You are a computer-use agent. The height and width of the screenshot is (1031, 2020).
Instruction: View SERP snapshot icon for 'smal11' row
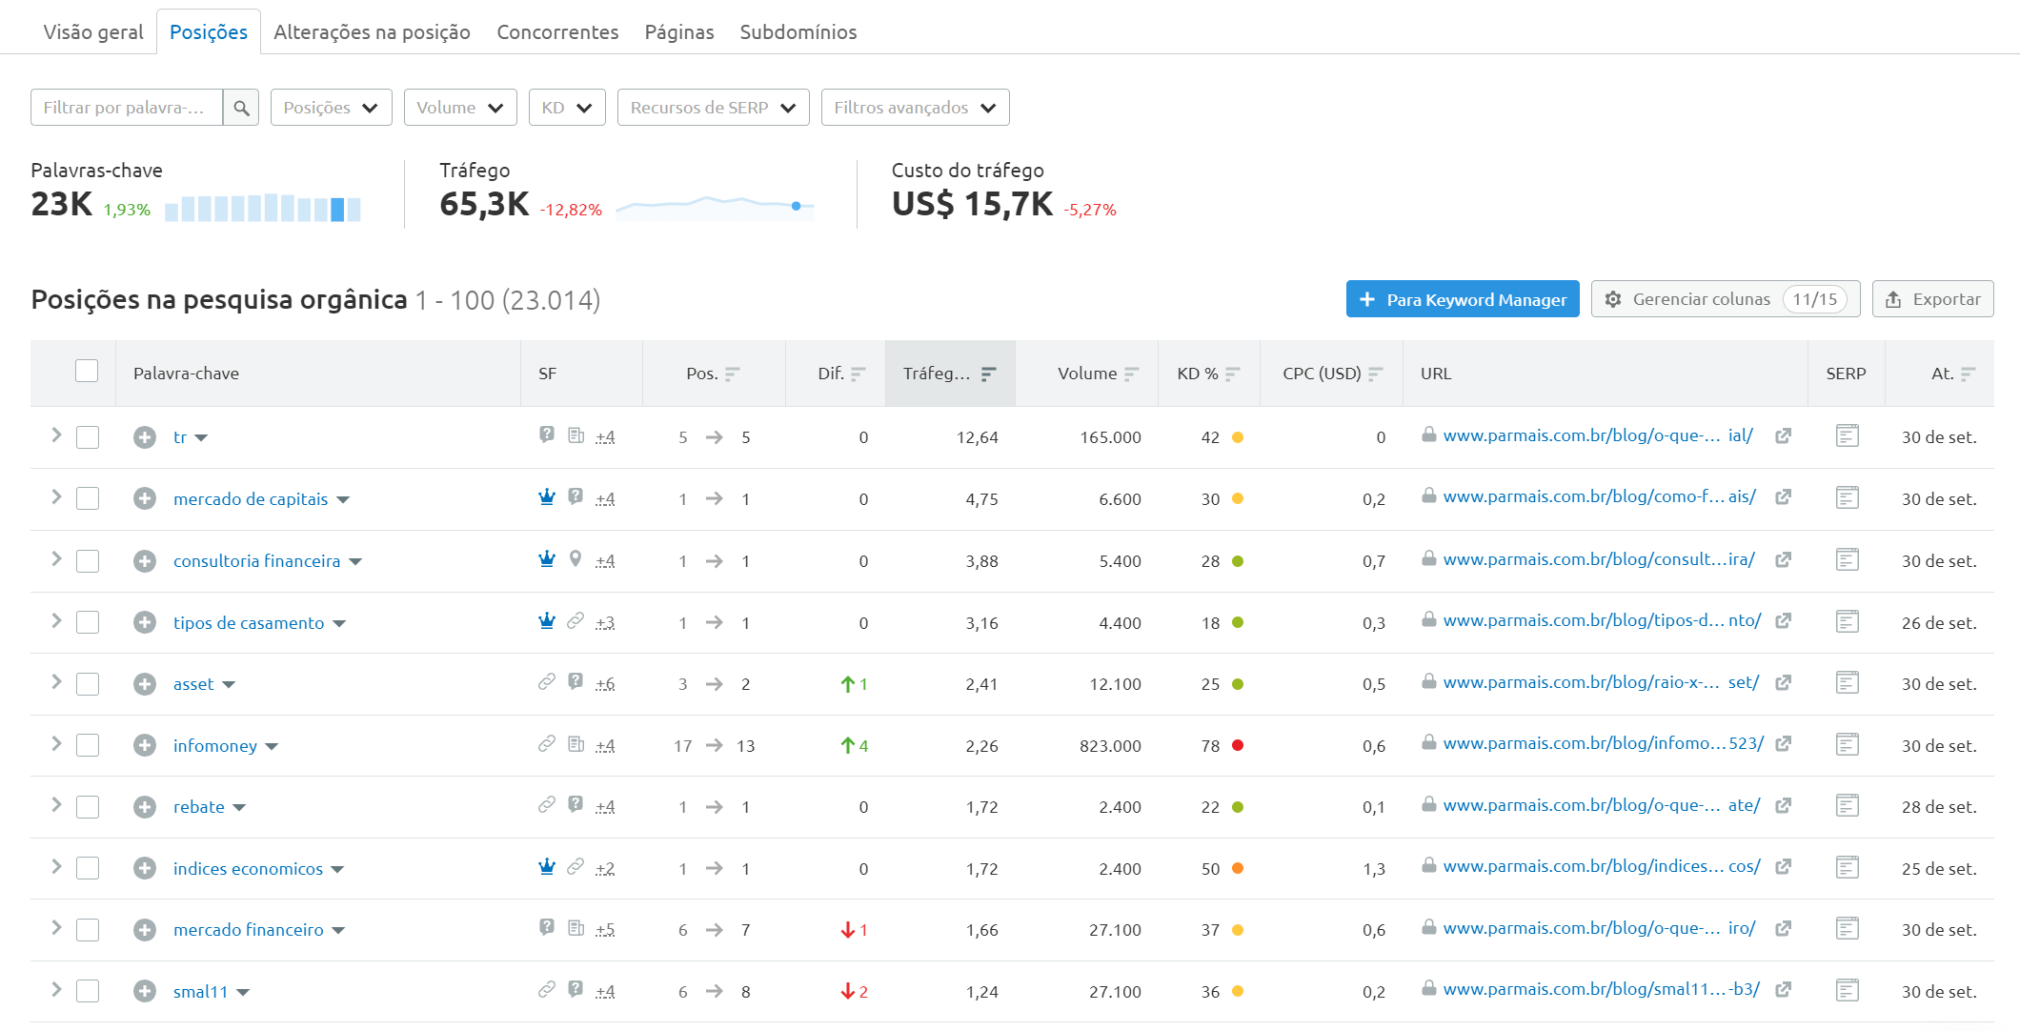(1847, 990)
